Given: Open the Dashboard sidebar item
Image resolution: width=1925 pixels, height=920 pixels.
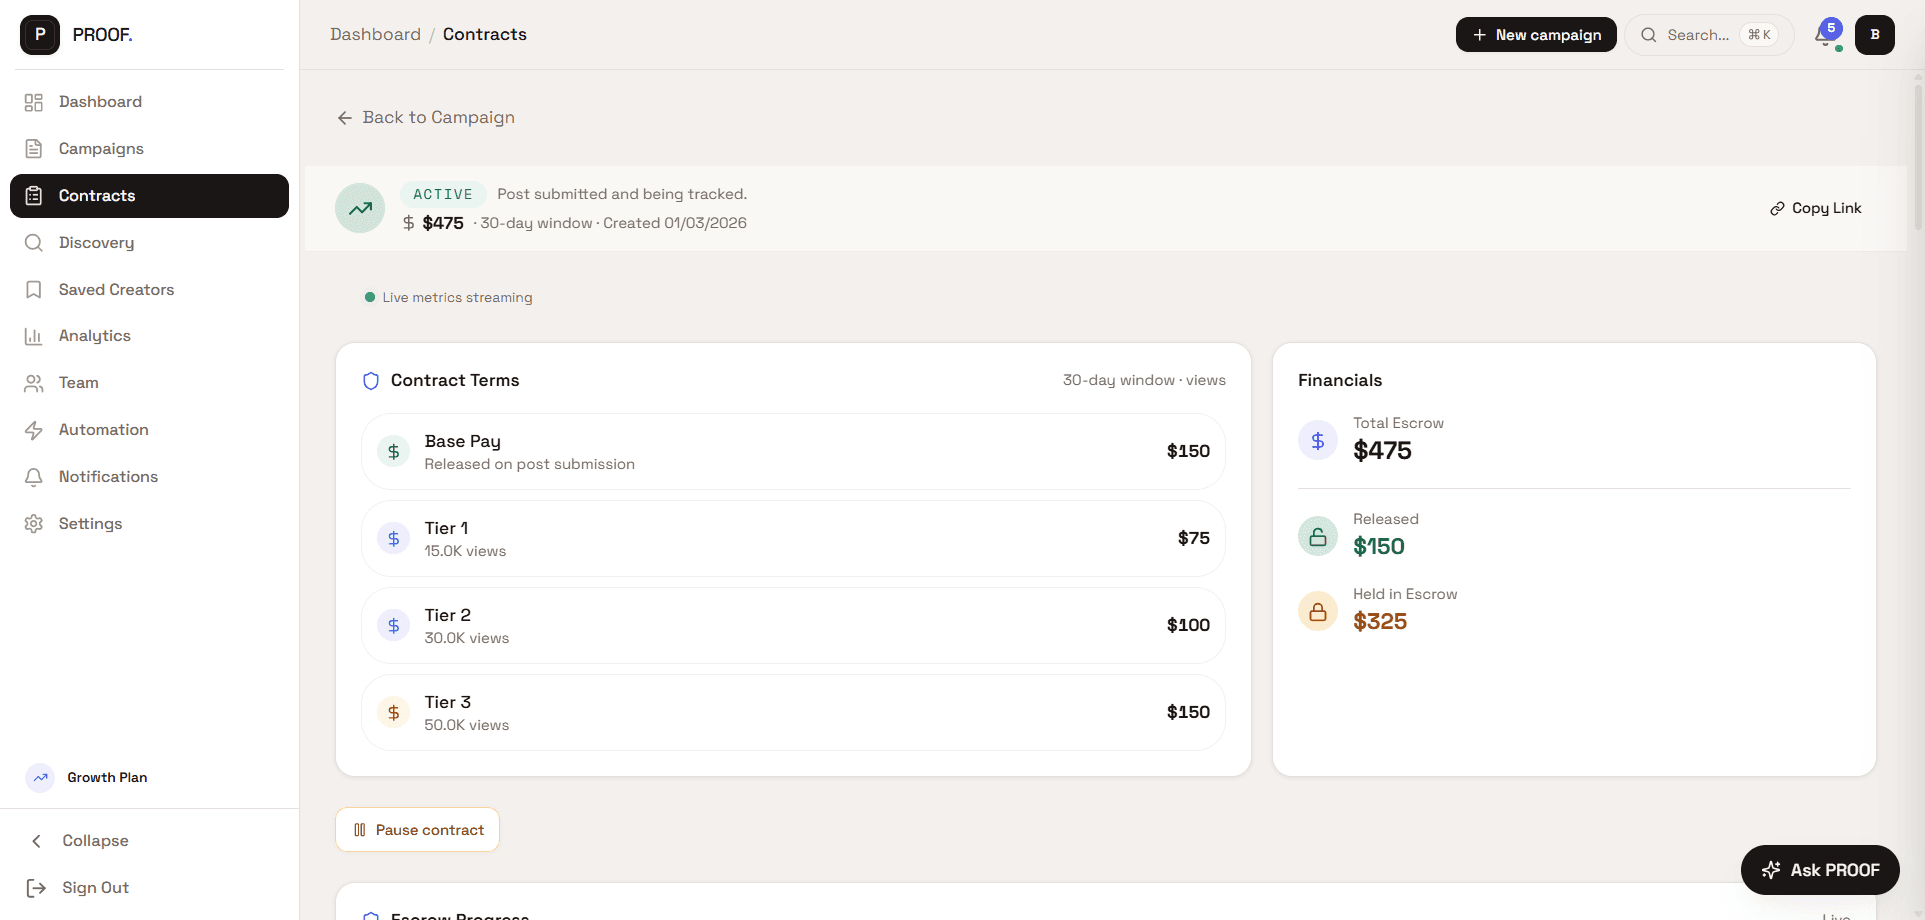Looking at the screenshot, I should 149,102.
